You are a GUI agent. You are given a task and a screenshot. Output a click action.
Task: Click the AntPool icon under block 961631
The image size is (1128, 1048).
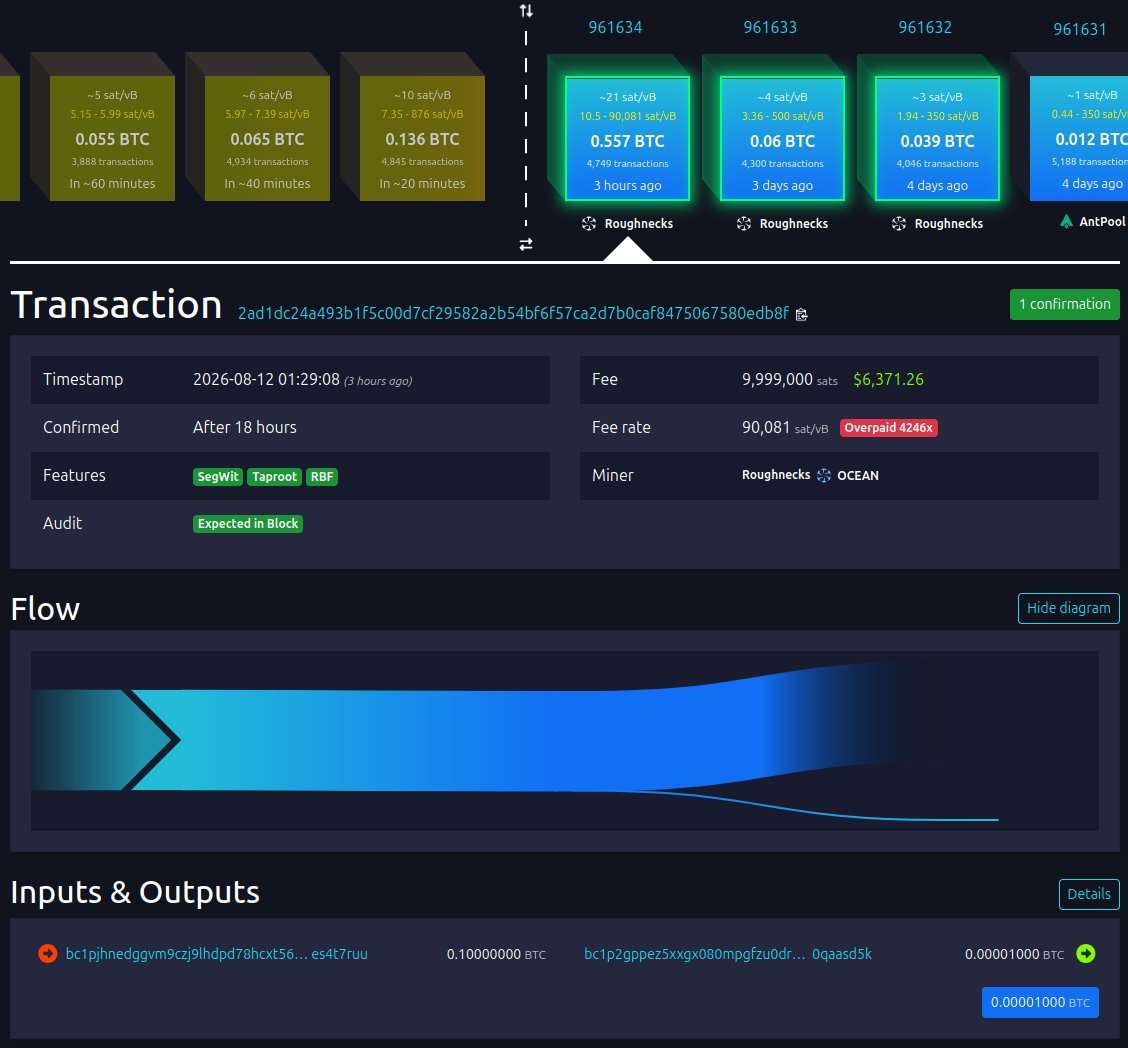1066,222
